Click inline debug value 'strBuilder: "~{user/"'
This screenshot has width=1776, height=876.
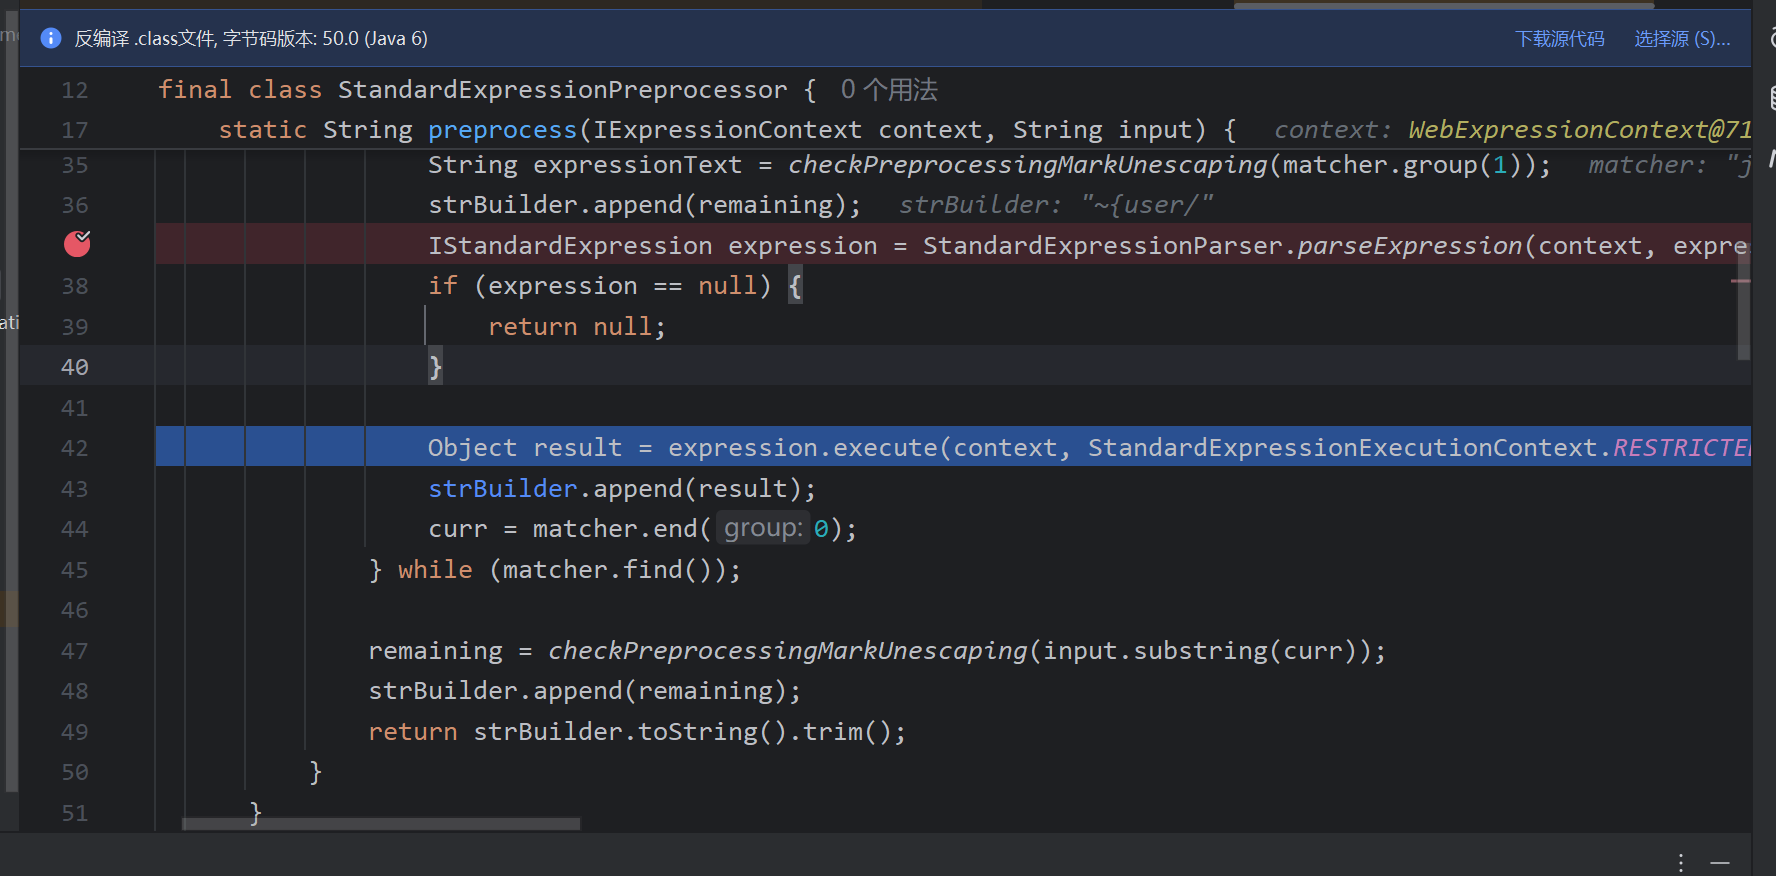[1056, 205]
